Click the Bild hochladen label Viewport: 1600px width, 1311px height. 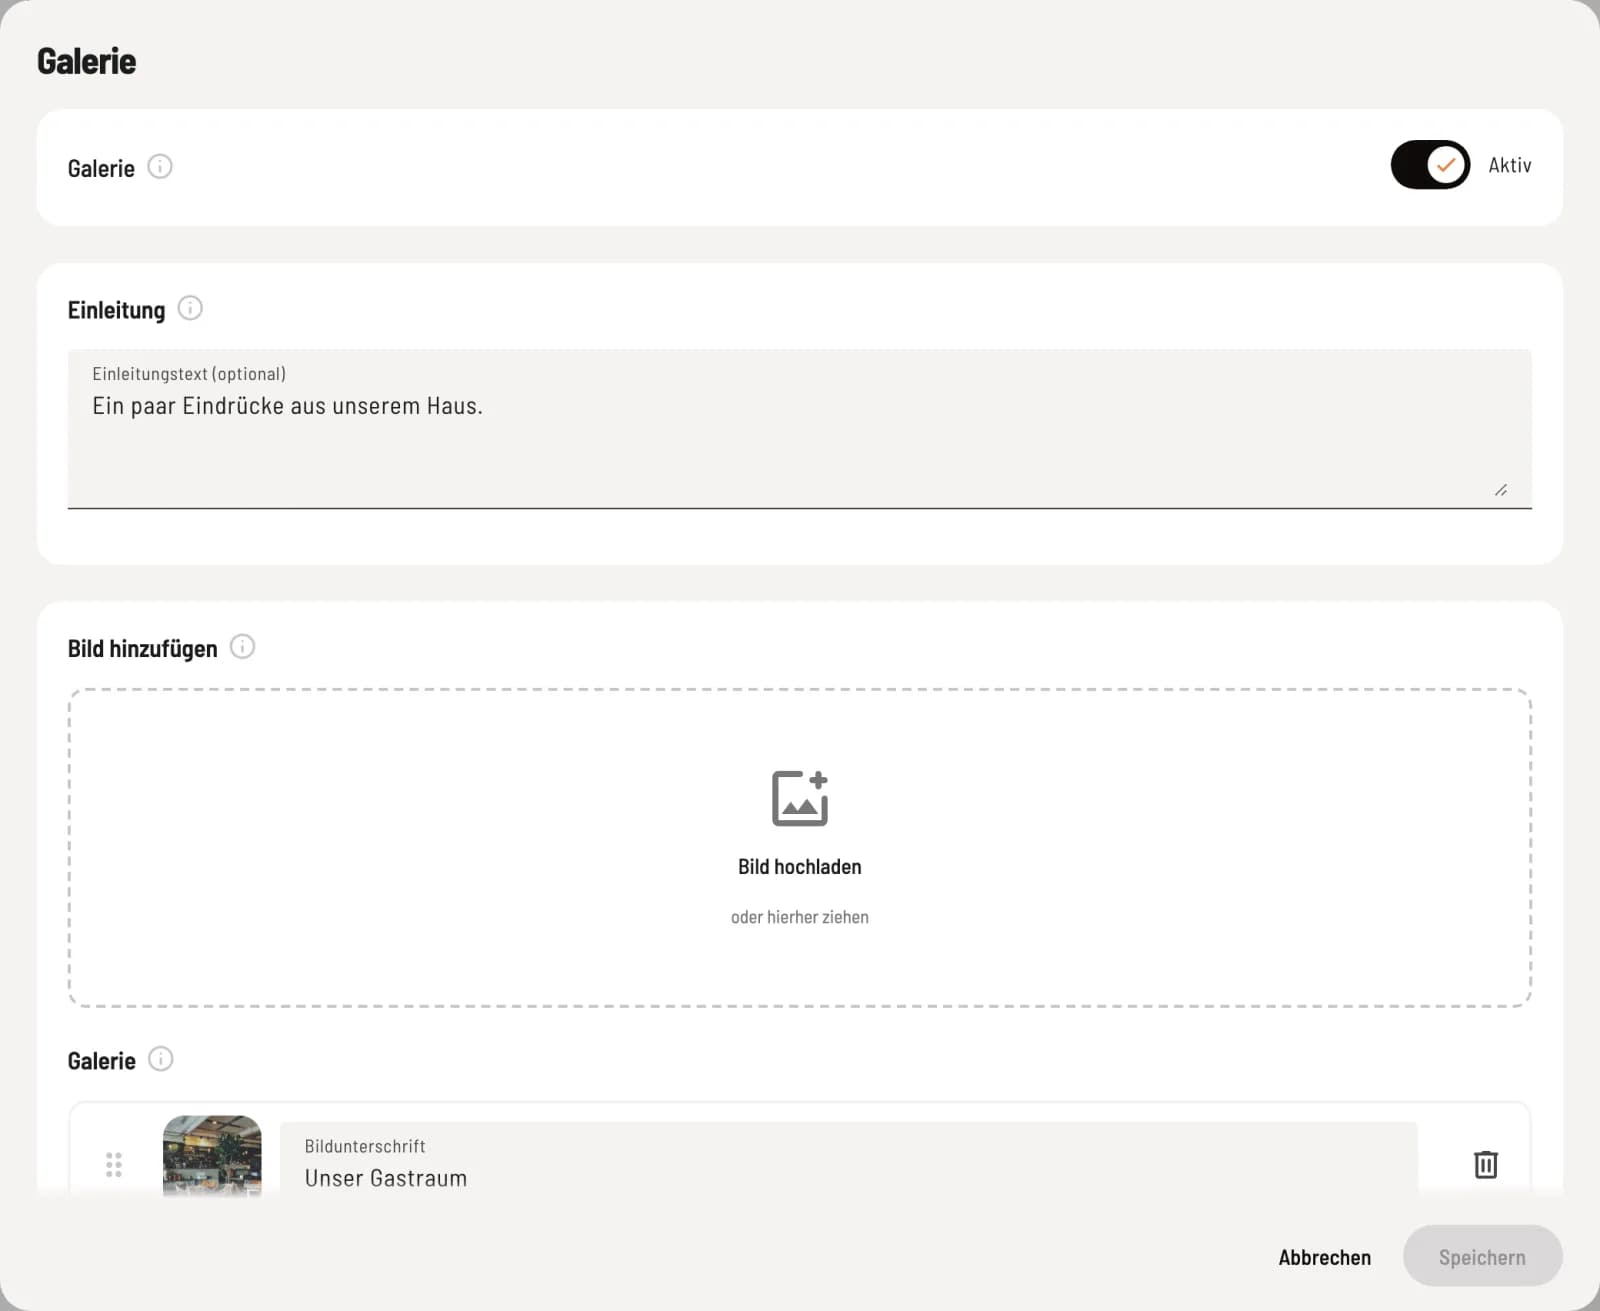point(800,867)
